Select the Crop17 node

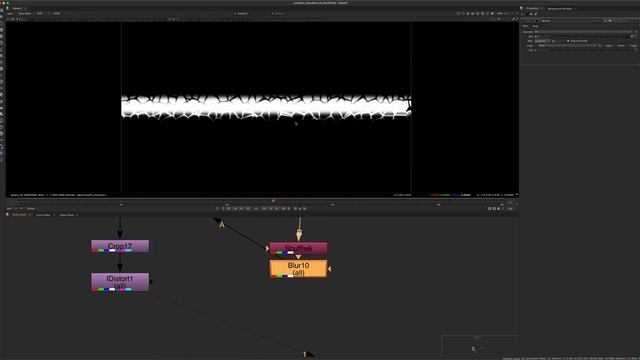tap(120, 246)
